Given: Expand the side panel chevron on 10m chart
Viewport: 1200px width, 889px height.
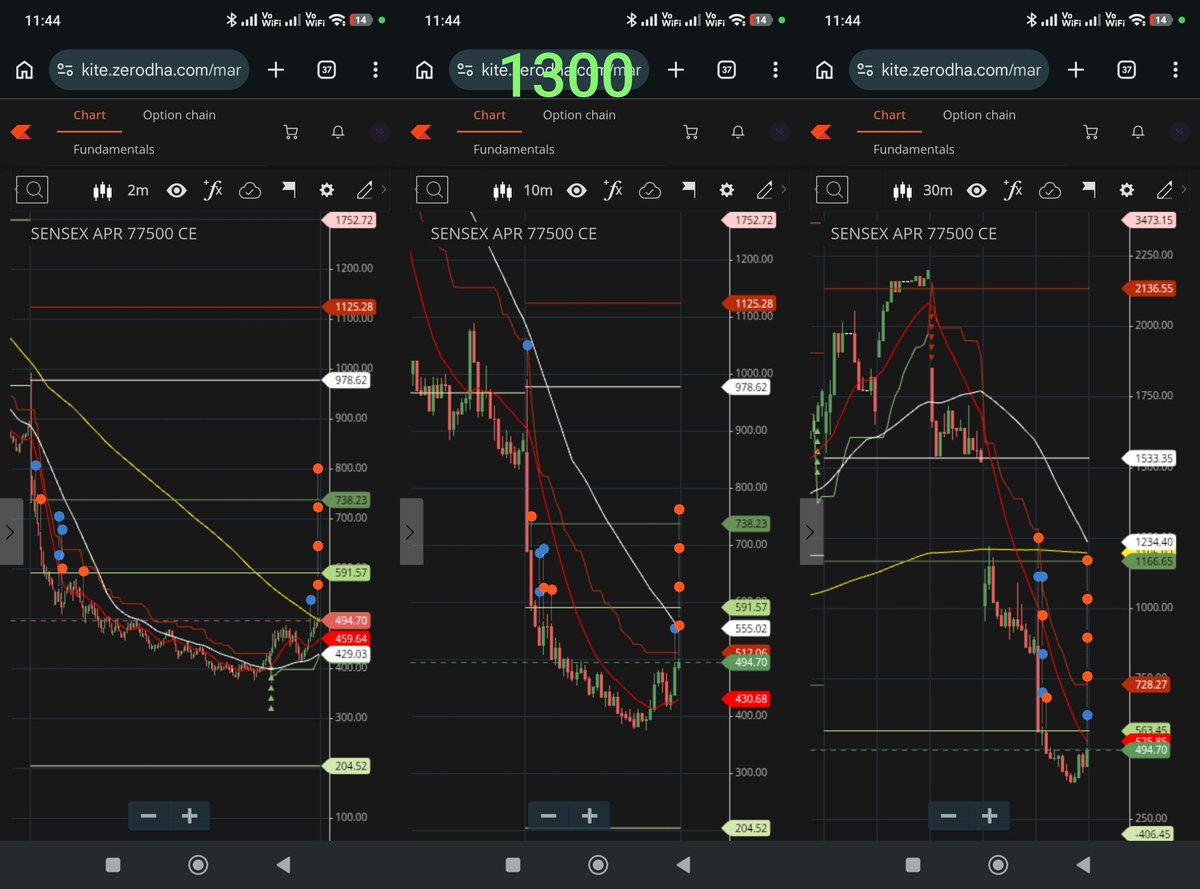Looking at the screenshot, I should [x=411, y=531].
